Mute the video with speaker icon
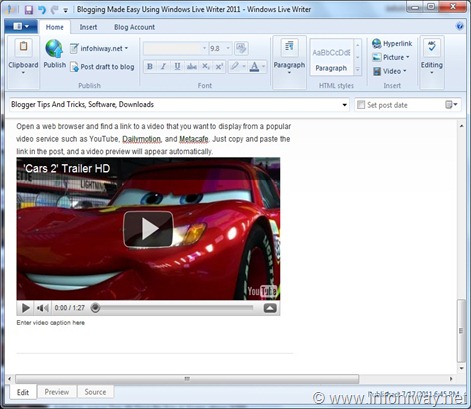The image size is (471, 409). 43,308
